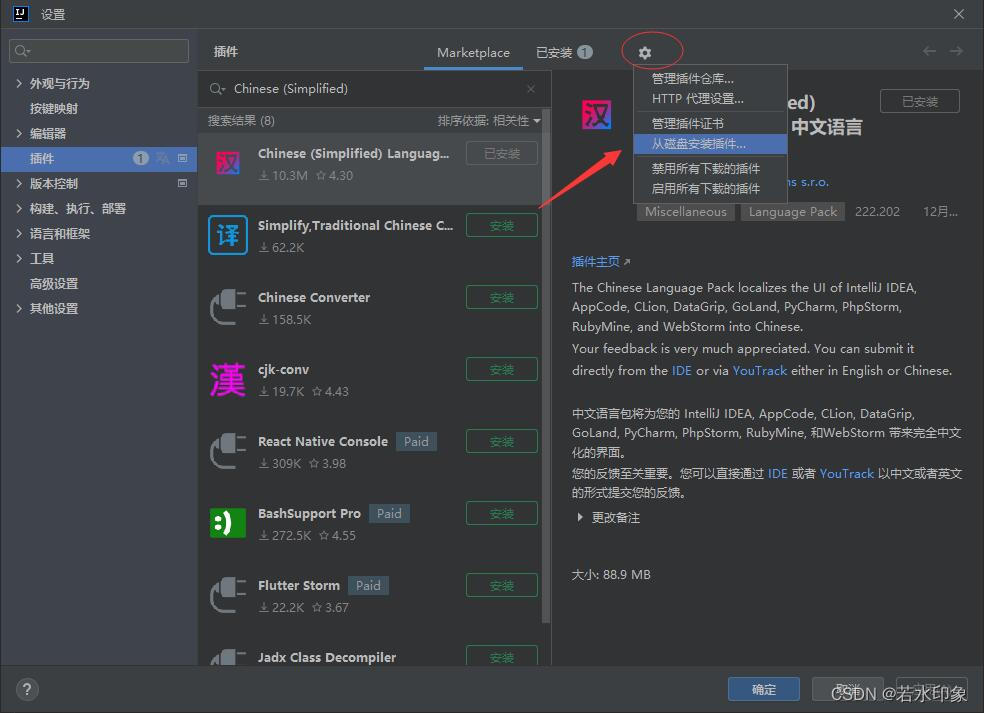Install the Simplify,Traditional Chinese plugin

coord(501,225)
